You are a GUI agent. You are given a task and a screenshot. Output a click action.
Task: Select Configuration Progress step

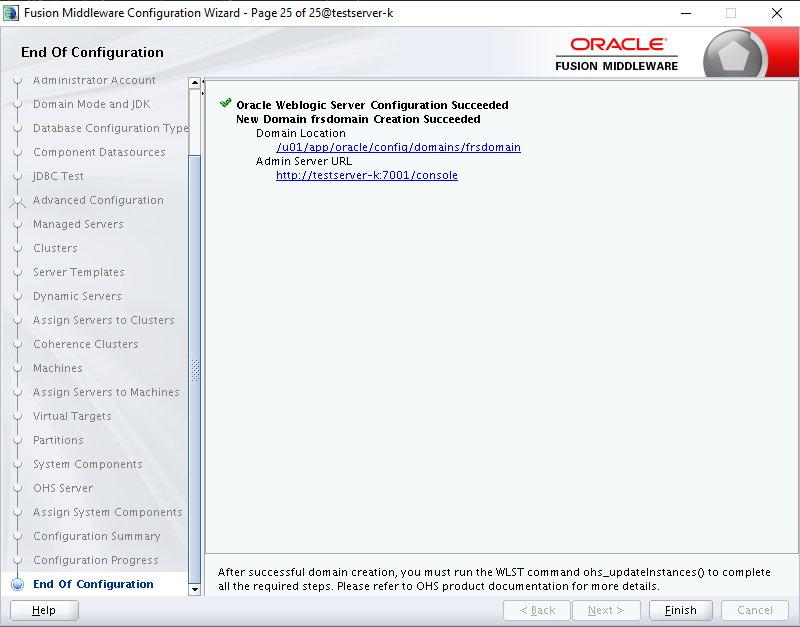point(96,560)
